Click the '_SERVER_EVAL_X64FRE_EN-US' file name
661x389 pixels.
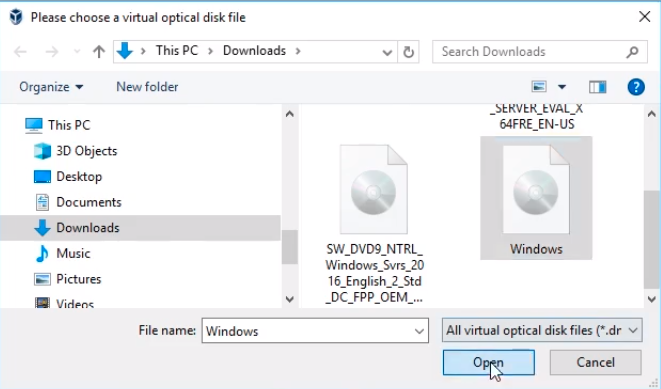coord(537,116)
